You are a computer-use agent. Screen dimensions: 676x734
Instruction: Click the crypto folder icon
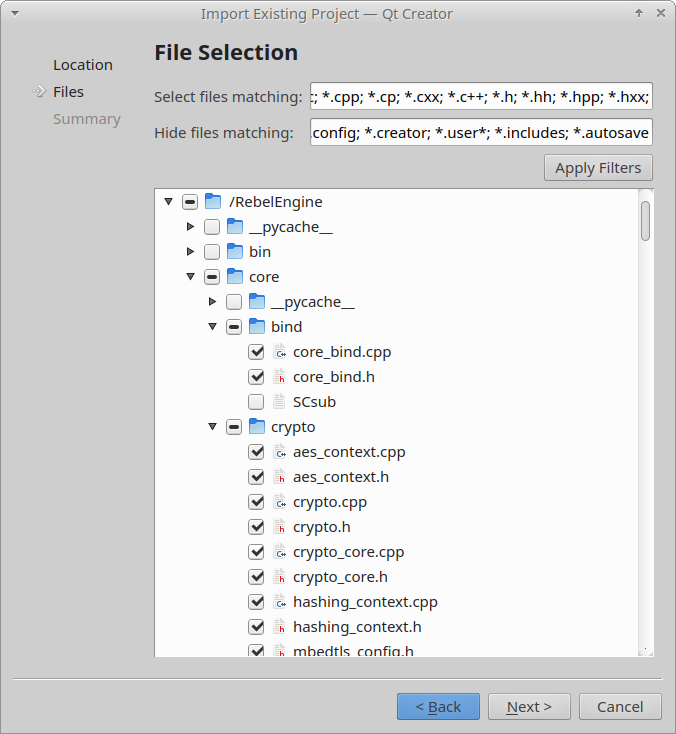pyautogui.click(x=257, y=427)
